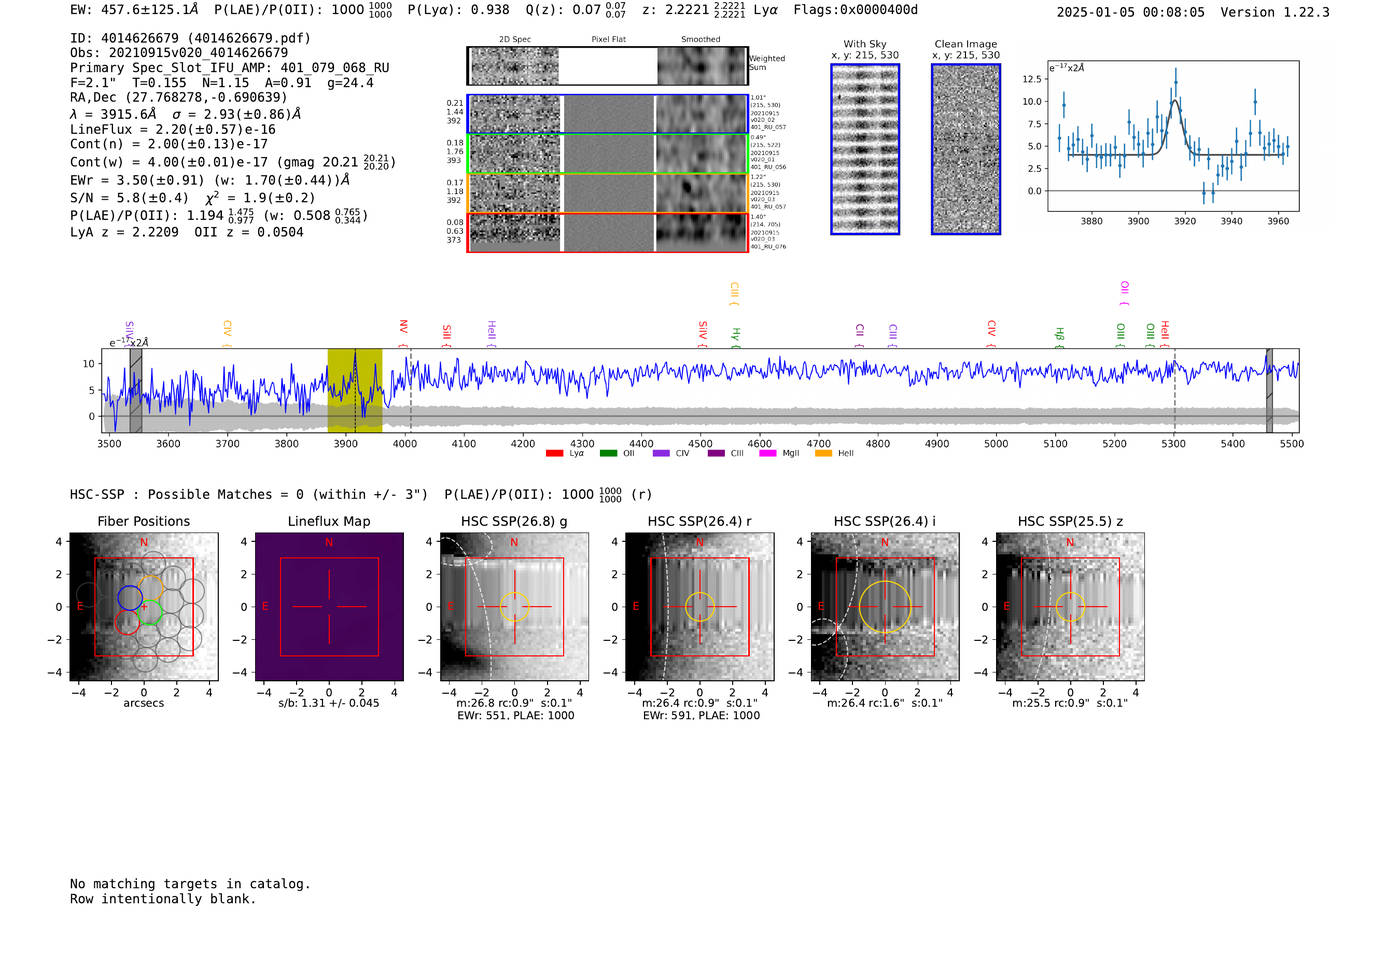
Task: Click the 2025-01-05 00:08:05 timestamp
Action: pyautogui.click(x=1130, y=12)
